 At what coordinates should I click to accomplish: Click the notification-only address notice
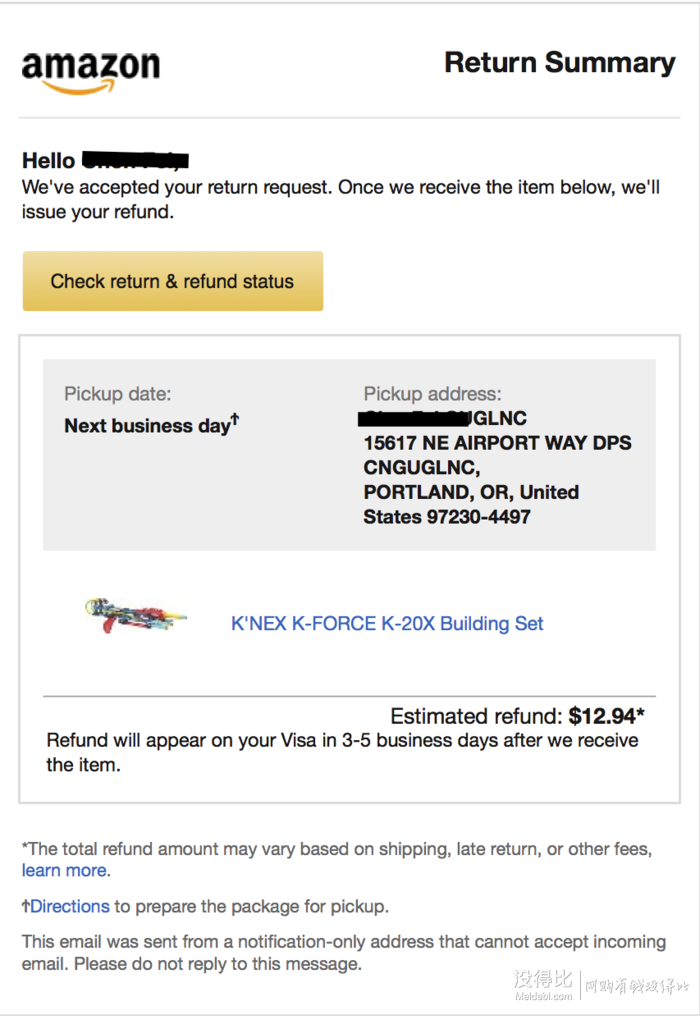tap(343, 953)
